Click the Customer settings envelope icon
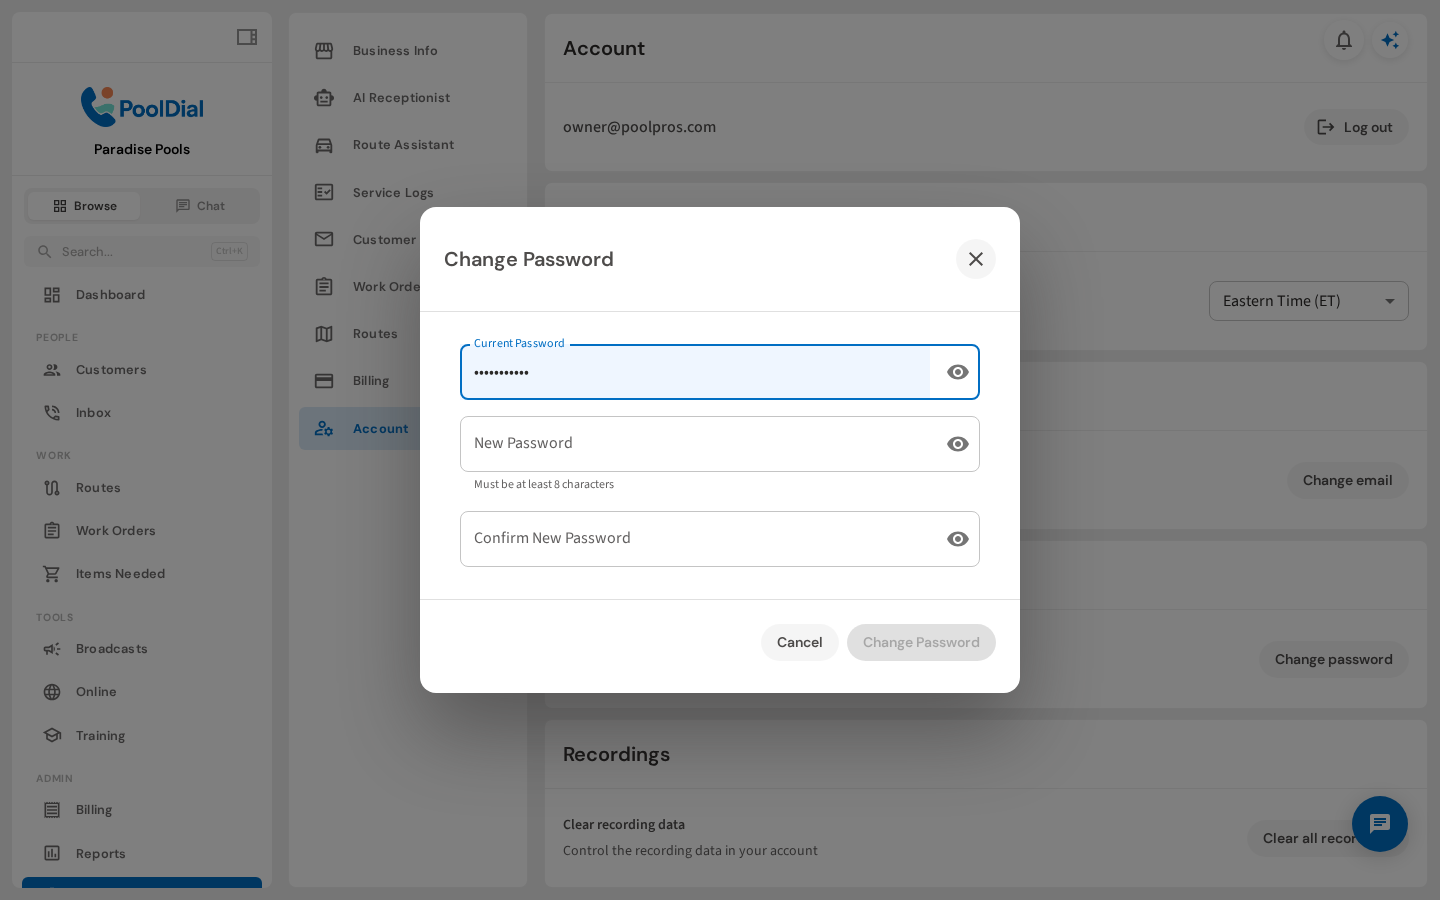This screenshot has width=1440, height=900. 324,239
